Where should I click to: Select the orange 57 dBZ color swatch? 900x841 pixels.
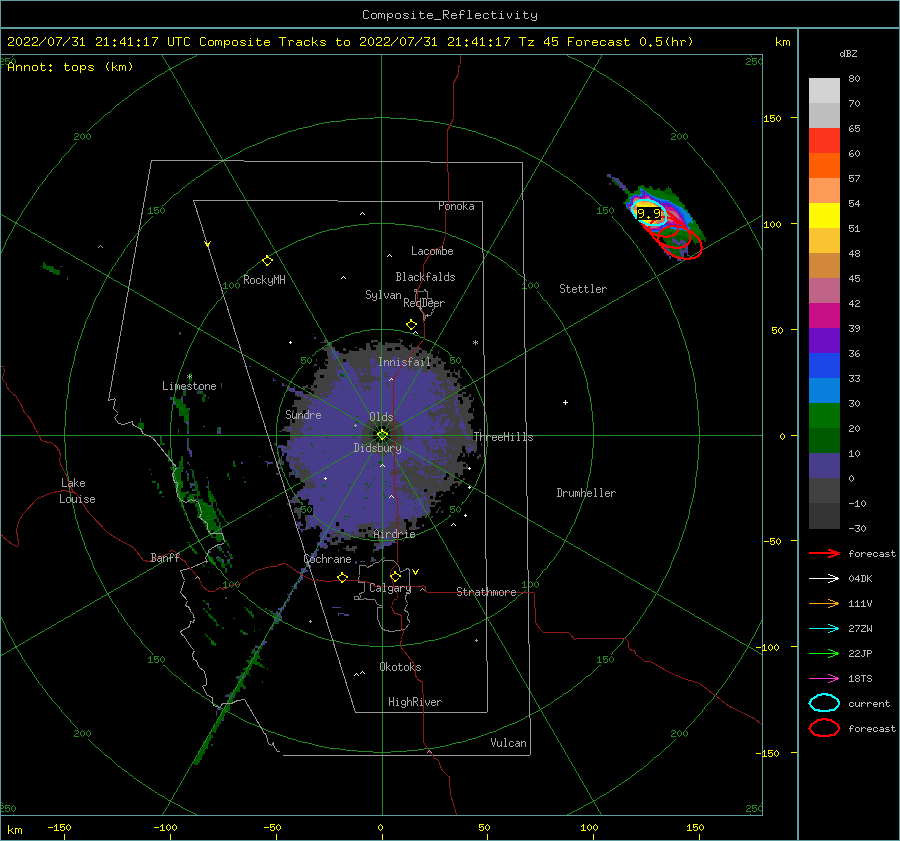coord(824,166)
